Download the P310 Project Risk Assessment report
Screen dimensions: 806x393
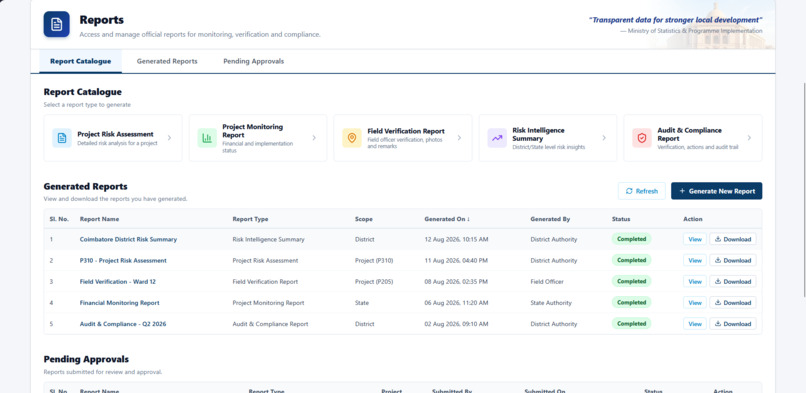pyautogui.click(x=733, y=260)
